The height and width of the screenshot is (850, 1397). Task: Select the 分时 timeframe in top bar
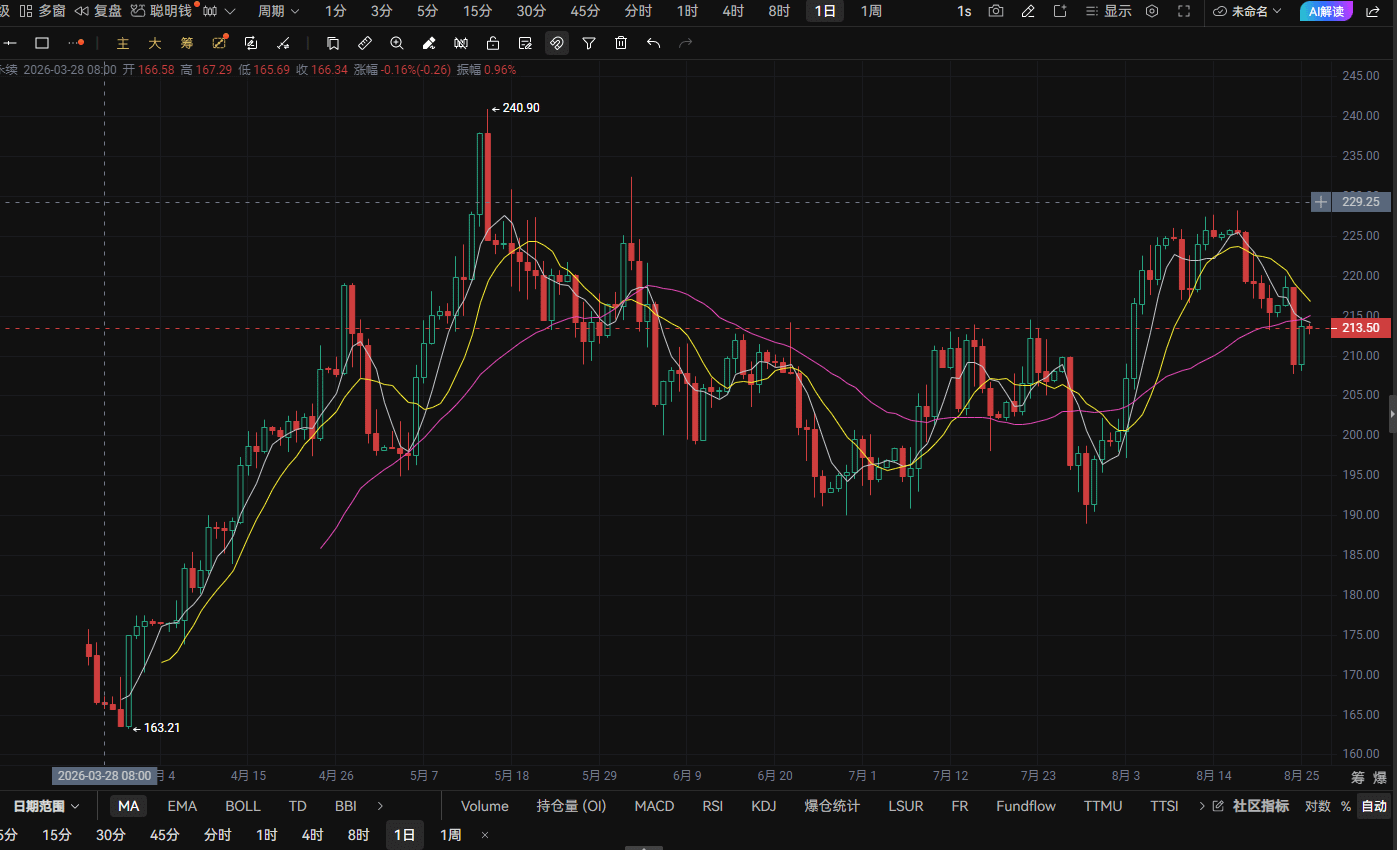(638, 11)
